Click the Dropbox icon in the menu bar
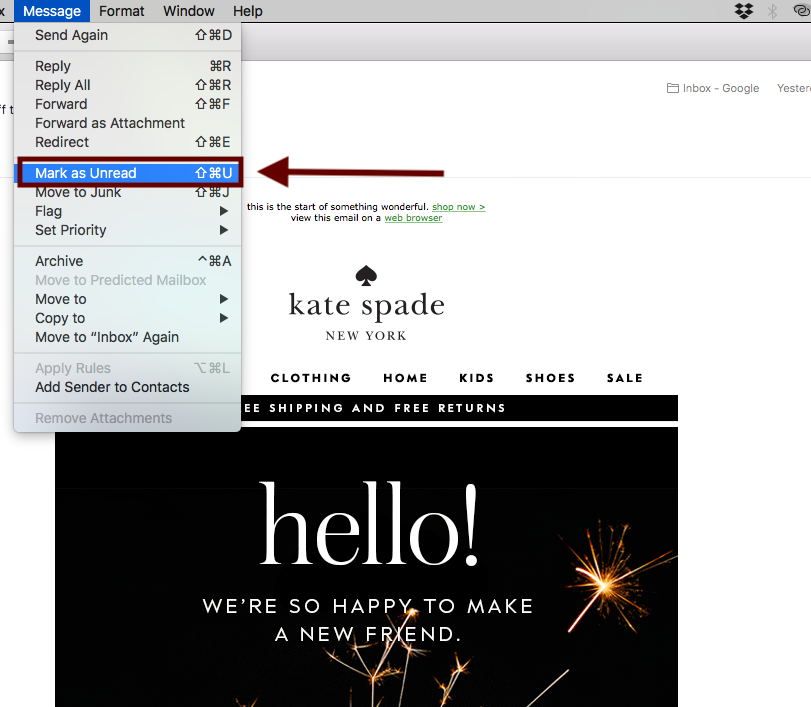The image size is (811, 707). [x=743, y=11]
